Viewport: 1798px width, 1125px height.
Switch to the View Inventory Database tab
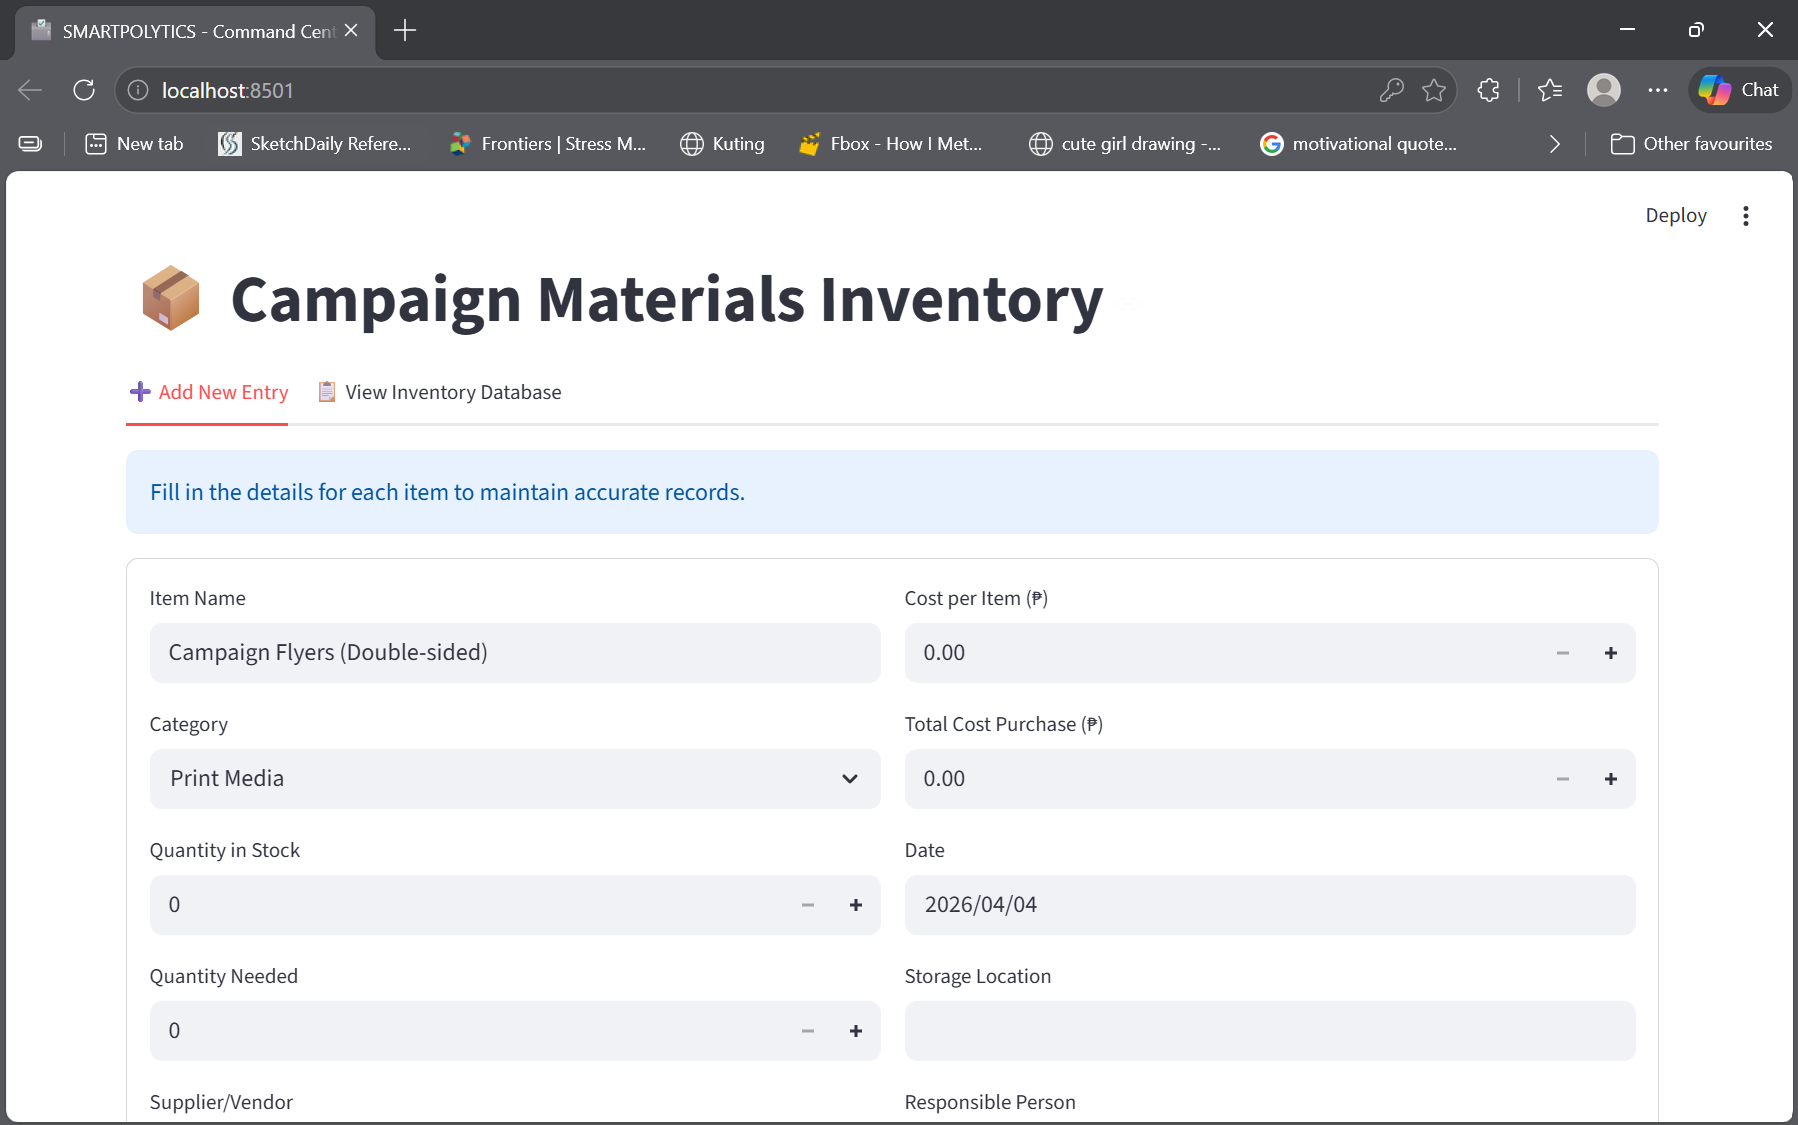[x=439, y=392]
